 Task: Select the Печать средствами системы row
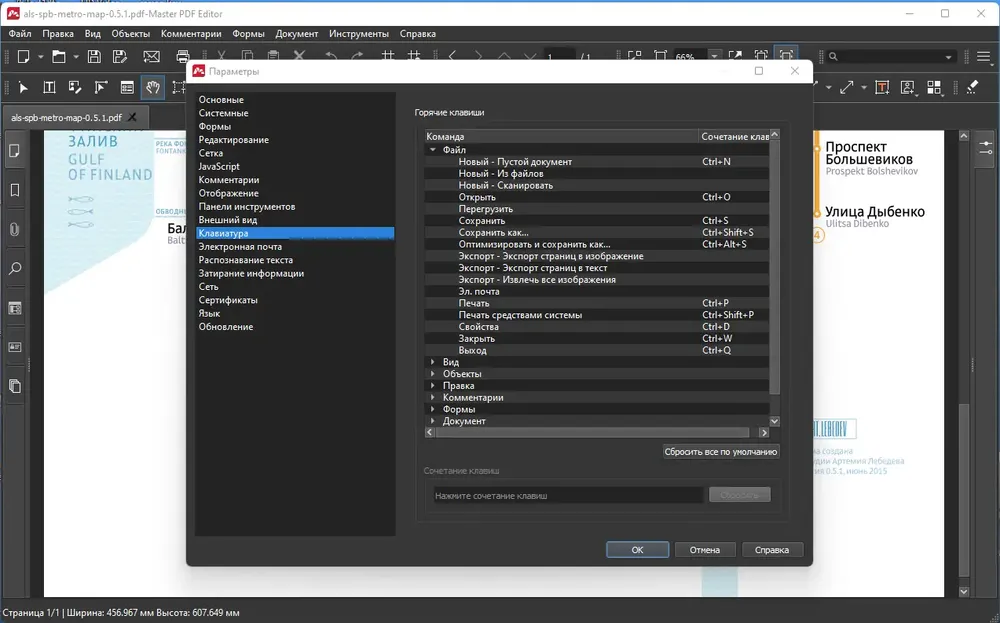point(597,315)
